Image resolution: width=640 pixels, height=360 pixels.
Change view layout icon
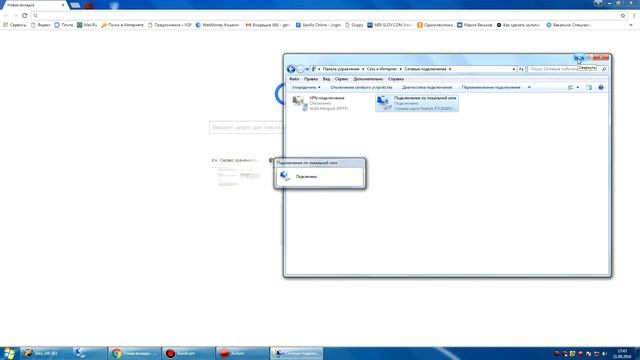[x=571, y=87]
